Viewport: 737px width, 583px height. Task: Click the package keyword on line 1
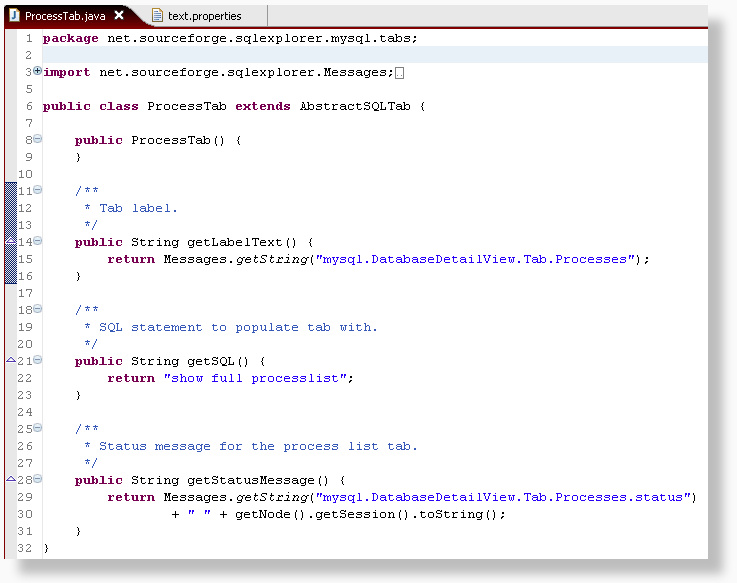71,39
